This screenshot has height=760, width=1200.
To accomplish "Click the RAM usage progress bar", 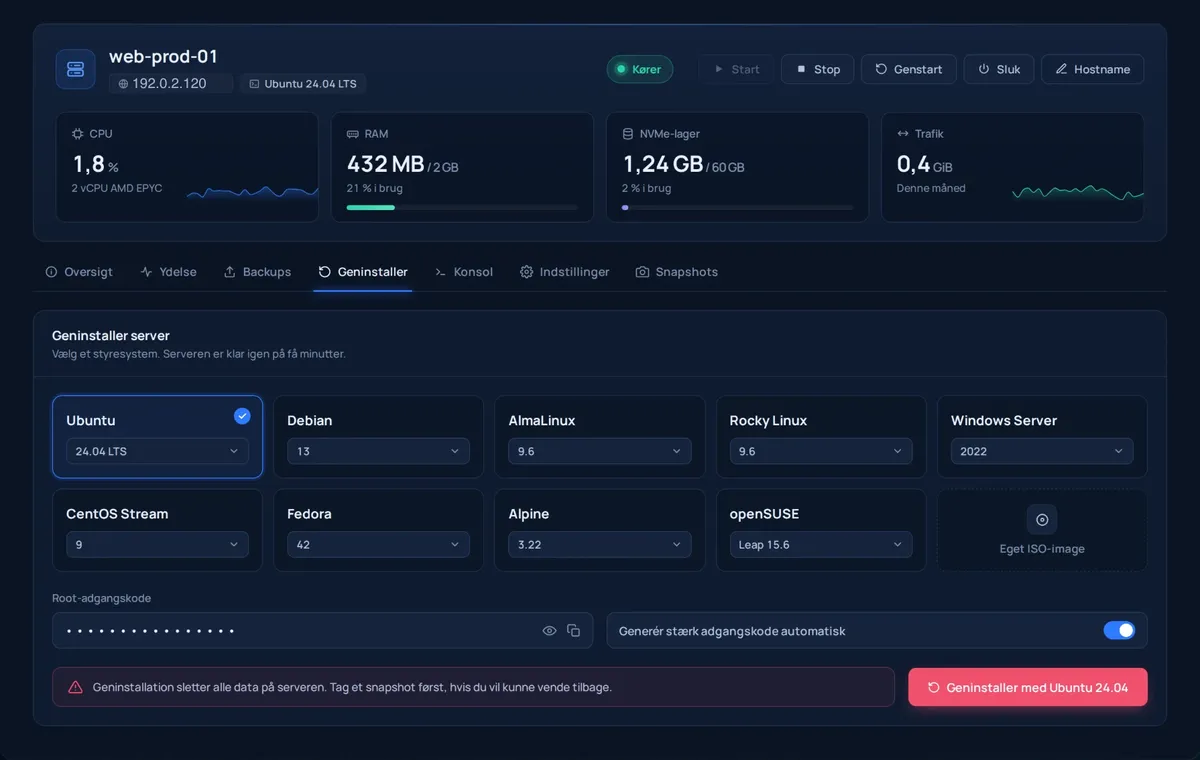I will pyautogui.click(x=462, y=208).
